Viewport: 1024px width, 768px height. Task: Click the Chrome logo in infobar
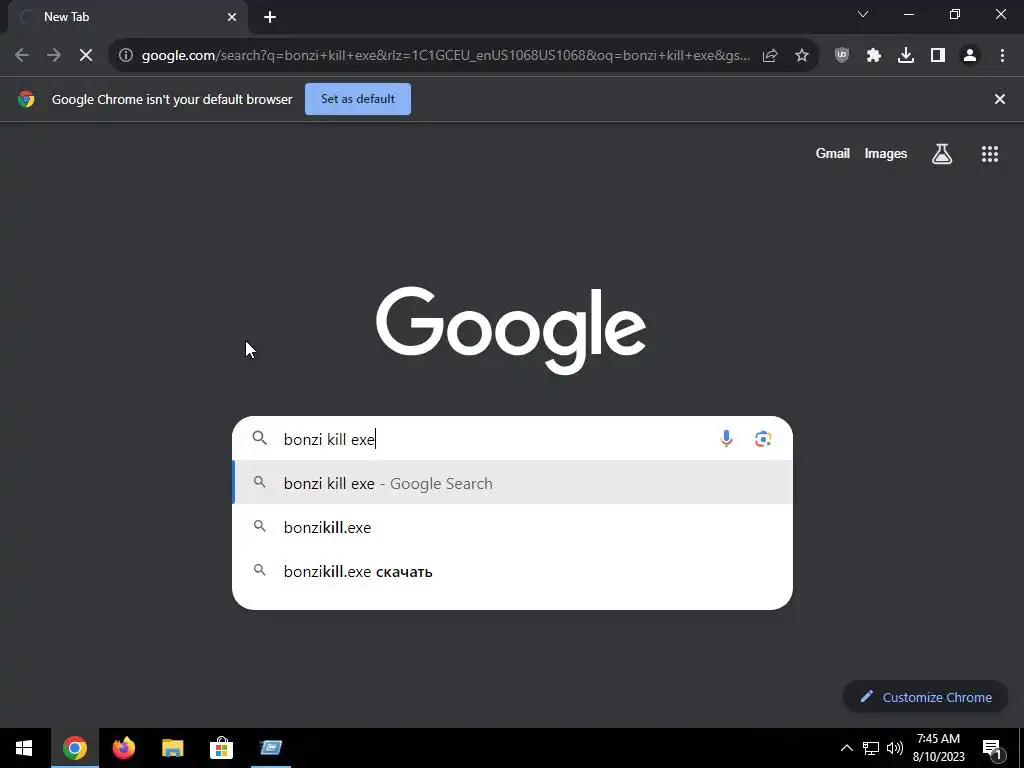click(26, 99)
